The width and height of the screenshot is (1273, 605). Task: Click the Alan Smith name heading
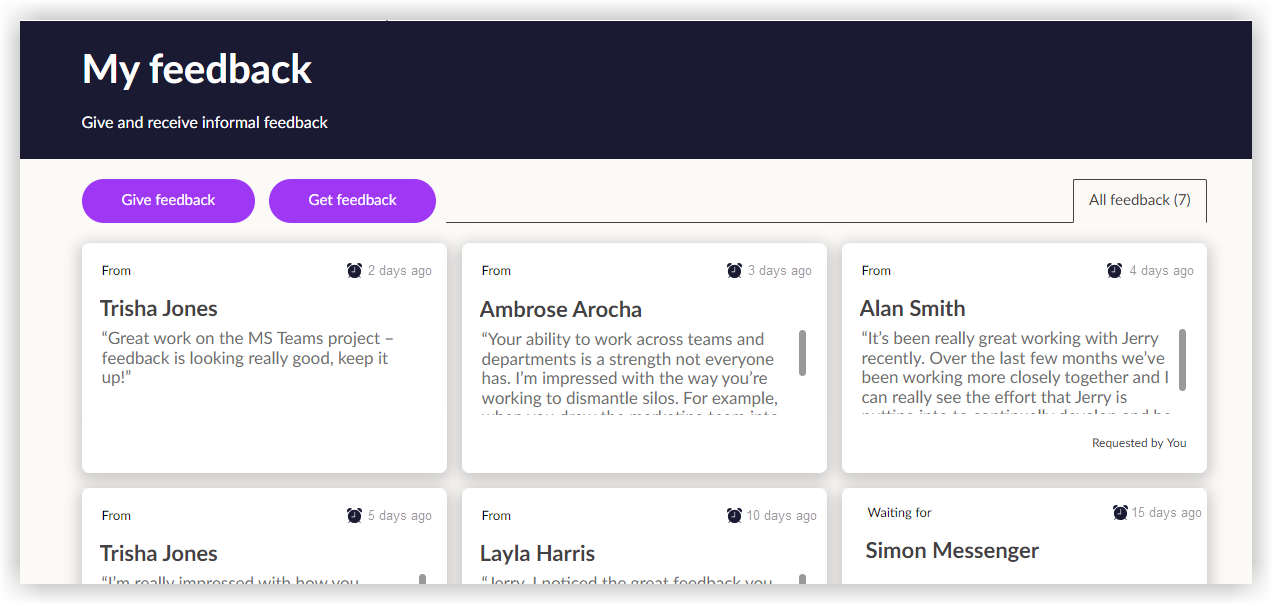(x=912, y=308)
